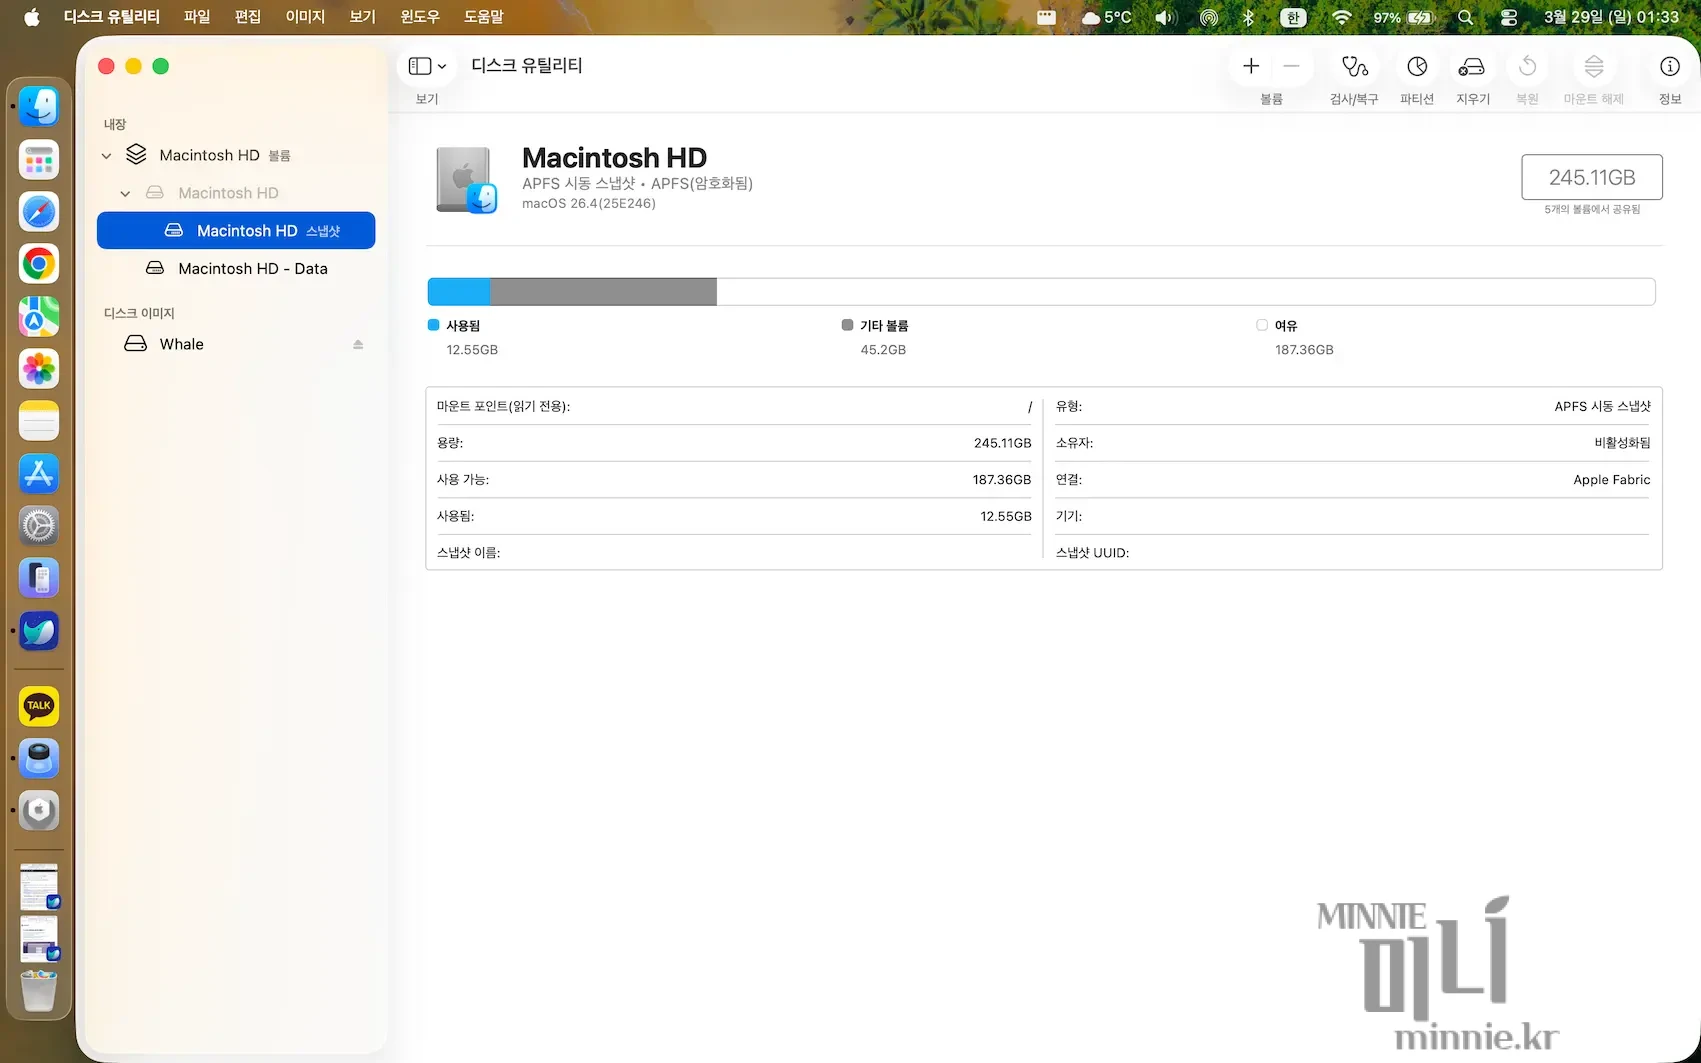
Task: Run First Aid stethoscope icon
Action: 1354,67
